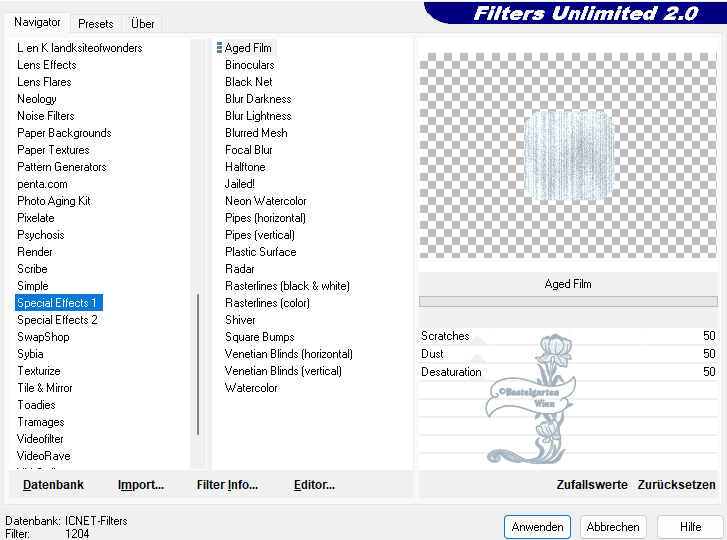Select the Binoculars filter
This screenshot has width=727, height=540.
click(x=249, y=65)
